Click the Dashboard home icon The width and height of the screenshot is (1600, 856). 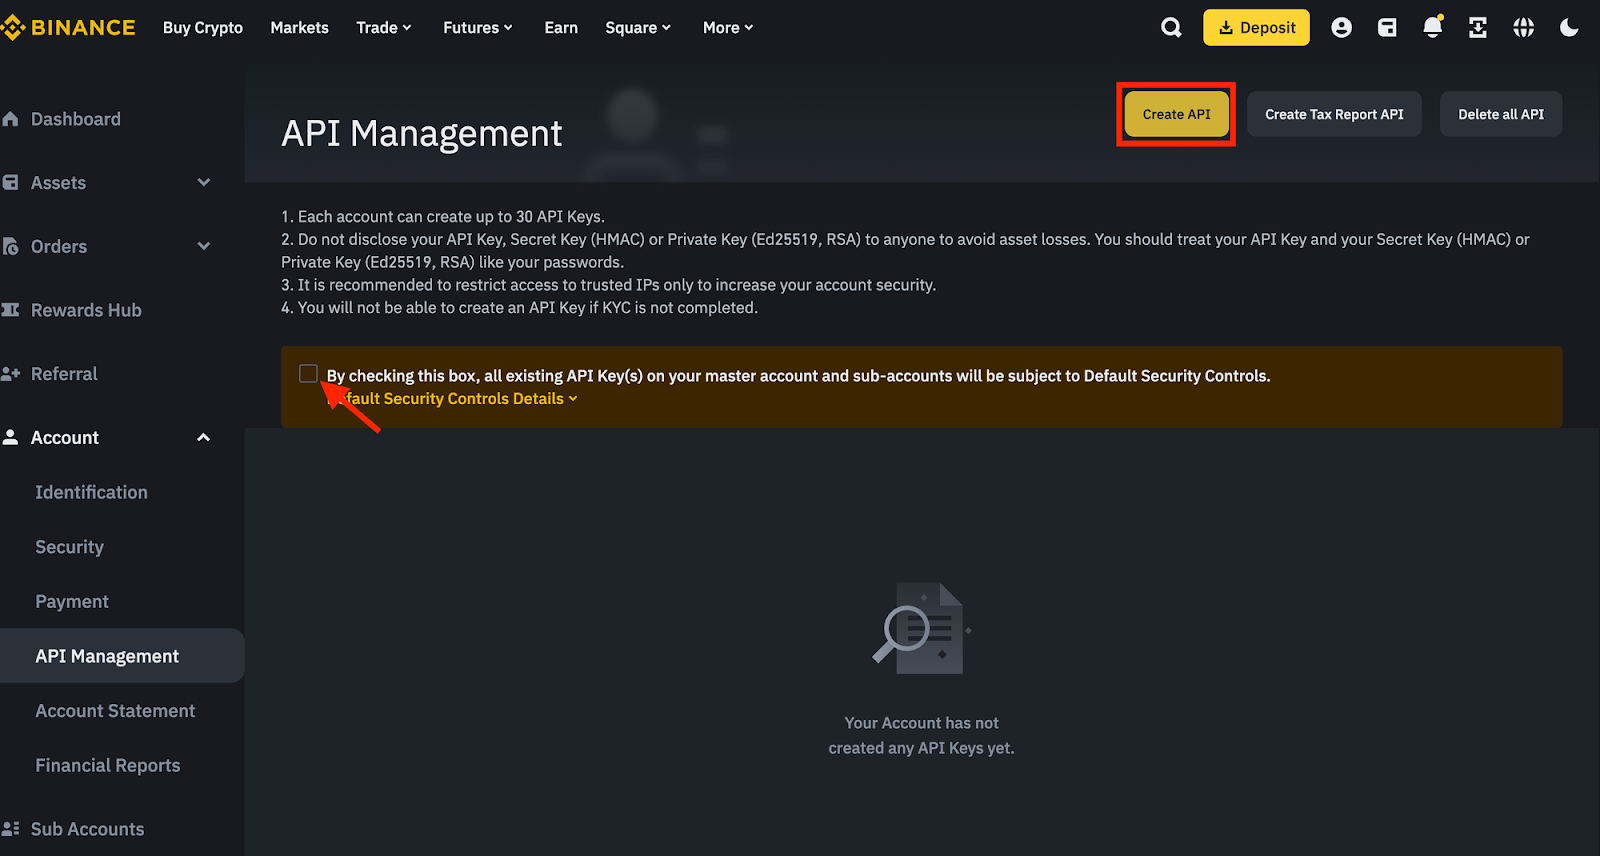pos(10,119)
